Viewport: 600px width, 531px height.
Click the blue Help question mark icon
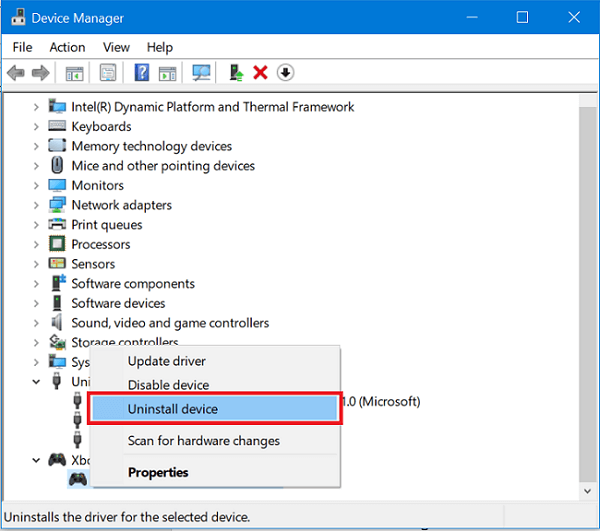click(x=142, y=73)
